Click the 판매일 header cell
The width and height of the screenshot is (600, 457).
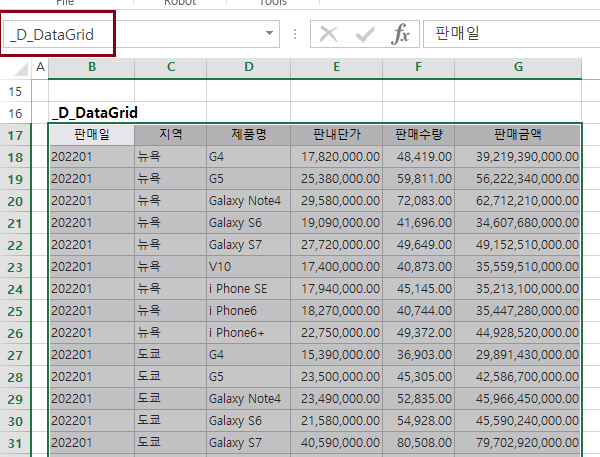pyautogui.click(x=91, y=135)
